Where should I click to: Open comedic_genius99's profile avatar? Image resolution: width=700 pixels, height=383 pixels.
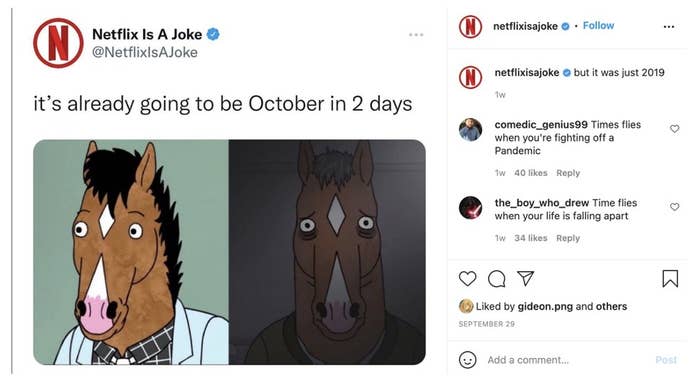click(x=471, y=130)
